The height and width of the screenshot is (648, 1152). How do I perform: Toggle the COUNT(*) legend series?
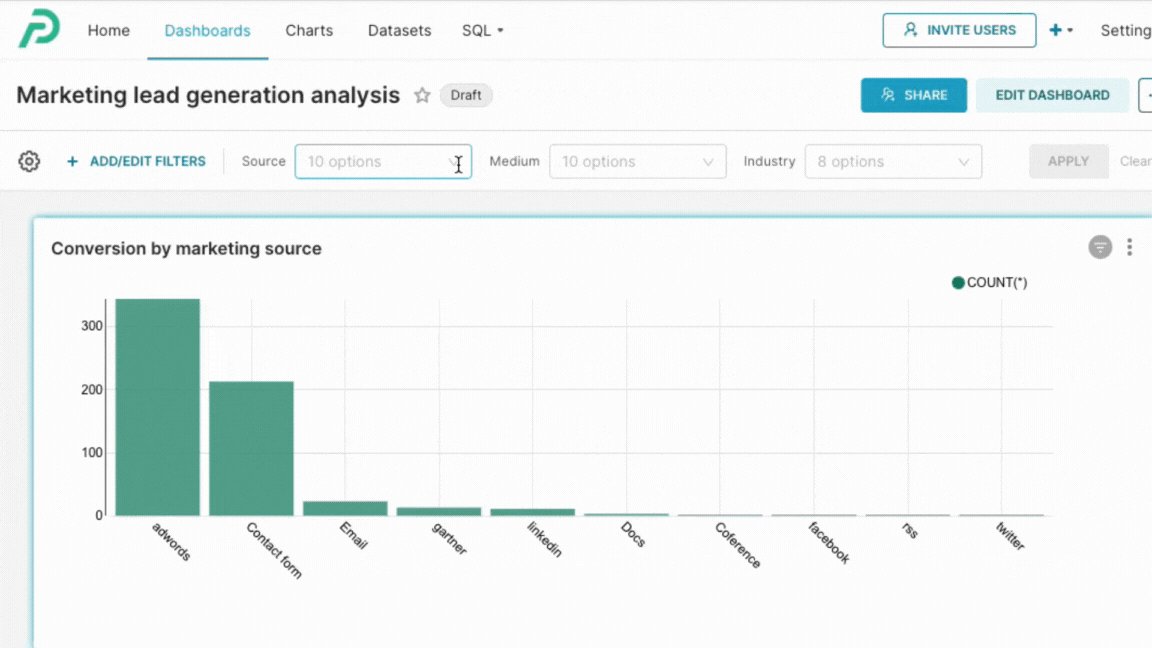click(x=989, y=283)
